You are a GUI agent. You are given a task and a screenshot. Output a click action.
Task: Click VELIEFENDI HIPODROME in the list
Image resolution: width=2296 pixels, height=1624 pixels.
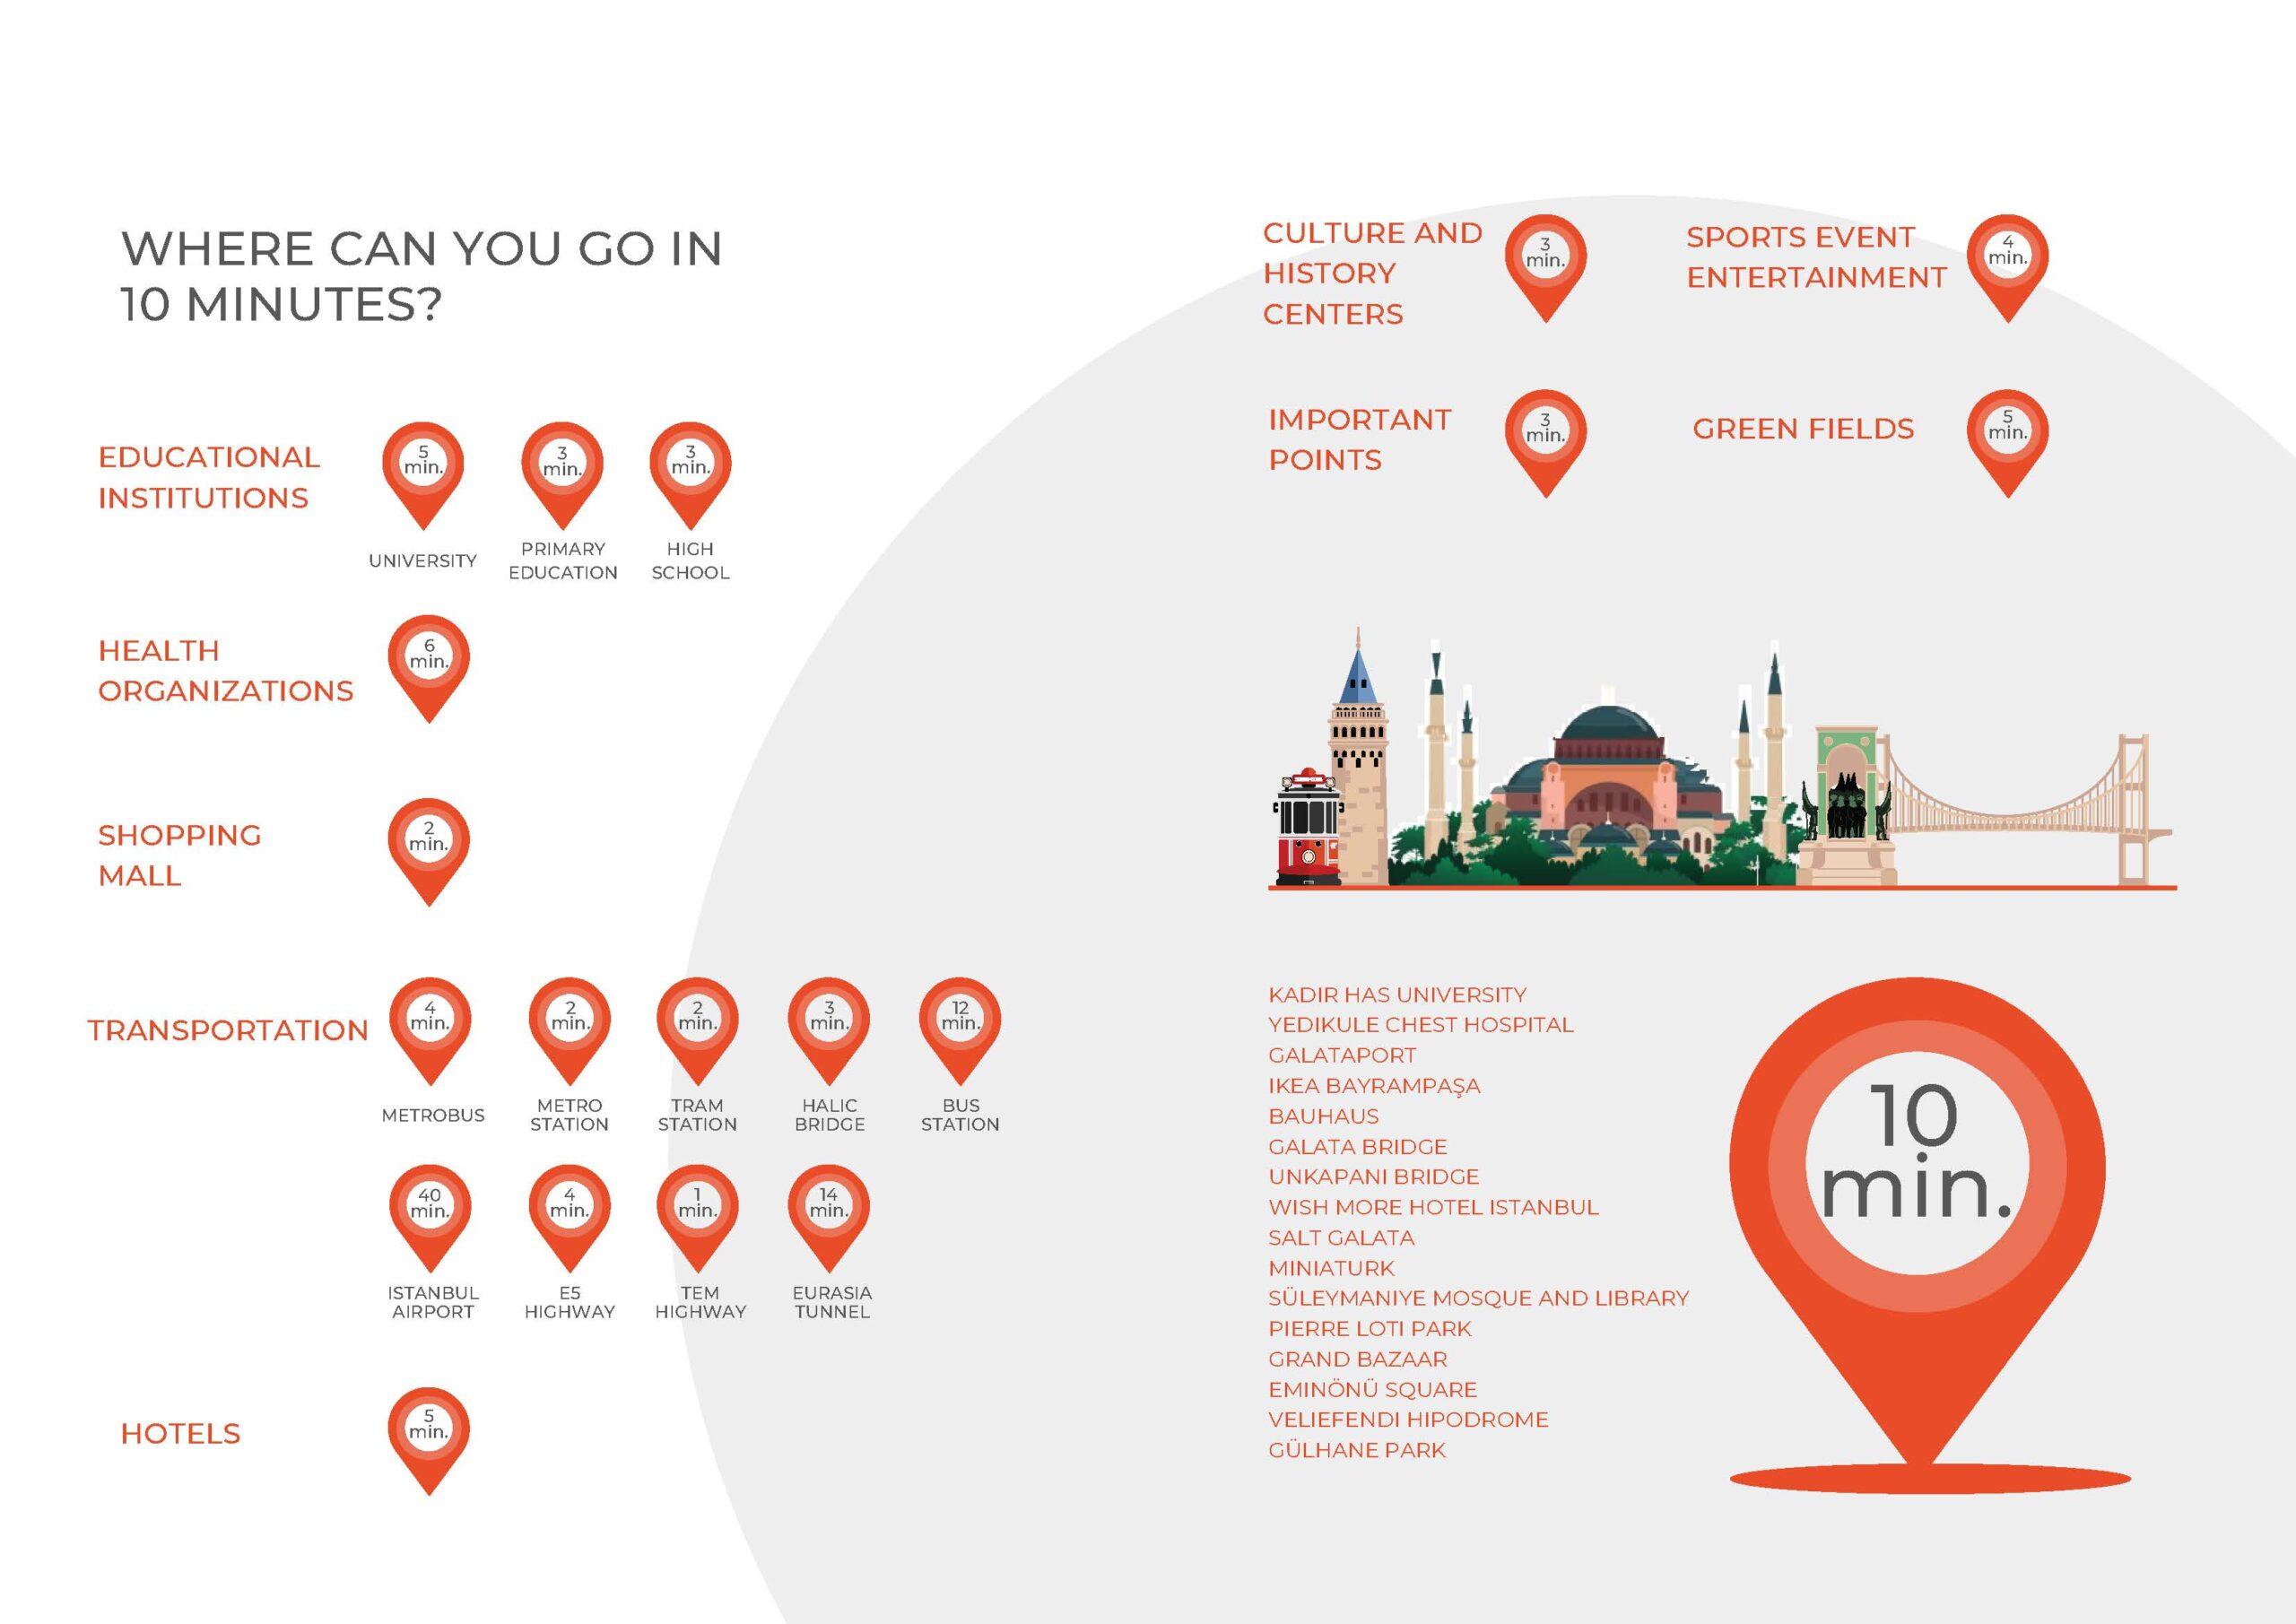(1408, 1420)
